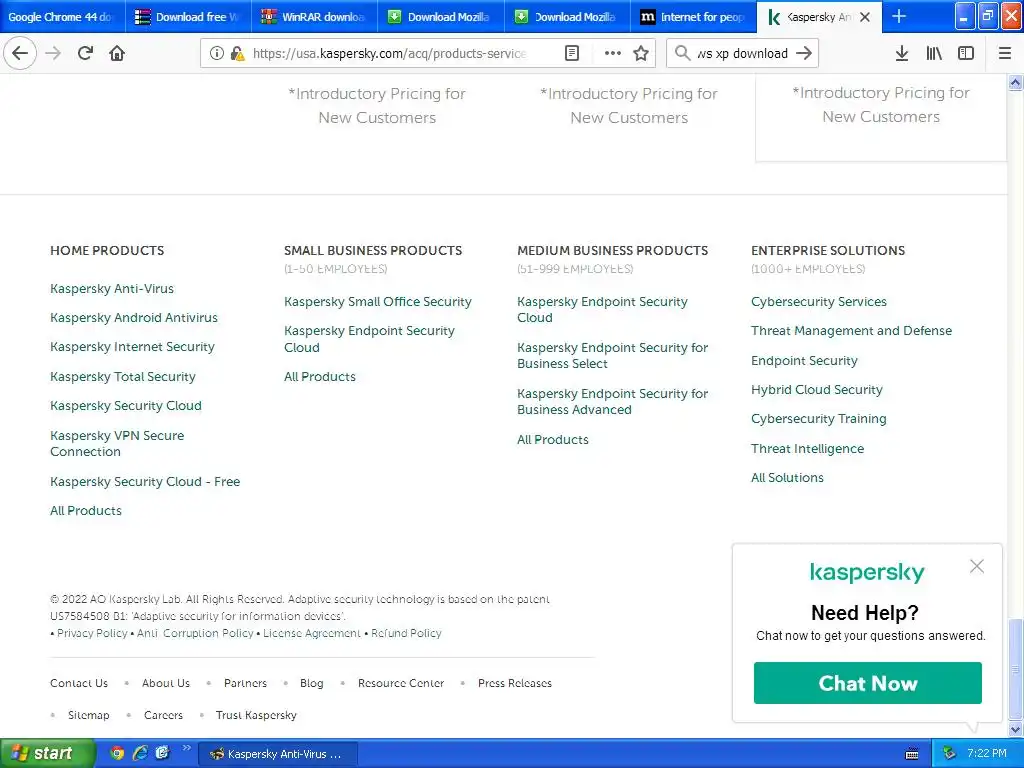Click scrollbar down arrow
1024x768 pixels.
click(x=1016, y=729)
